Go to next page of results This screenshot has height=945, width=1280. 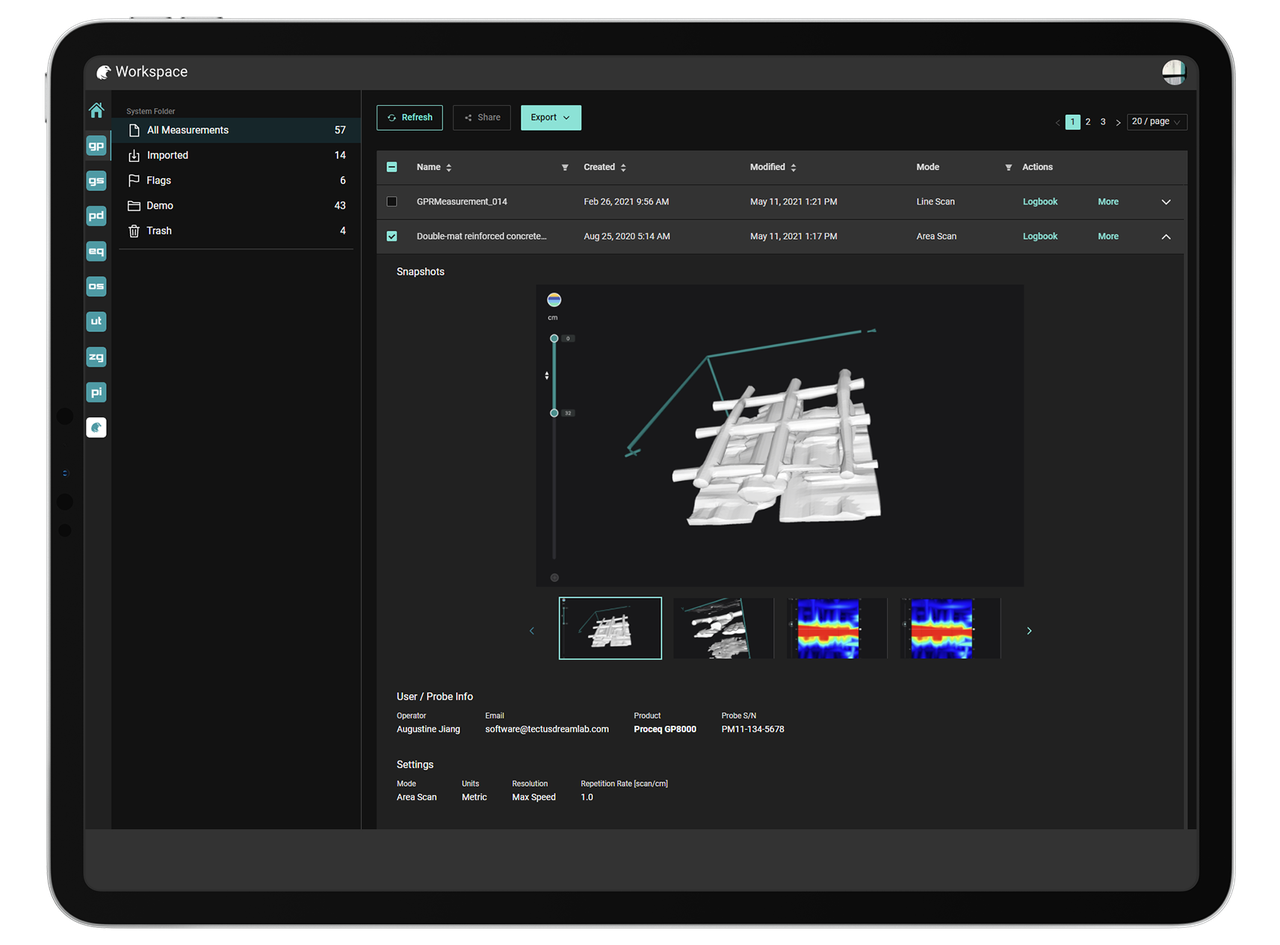pyautogui.click(x=1118, y=122)
